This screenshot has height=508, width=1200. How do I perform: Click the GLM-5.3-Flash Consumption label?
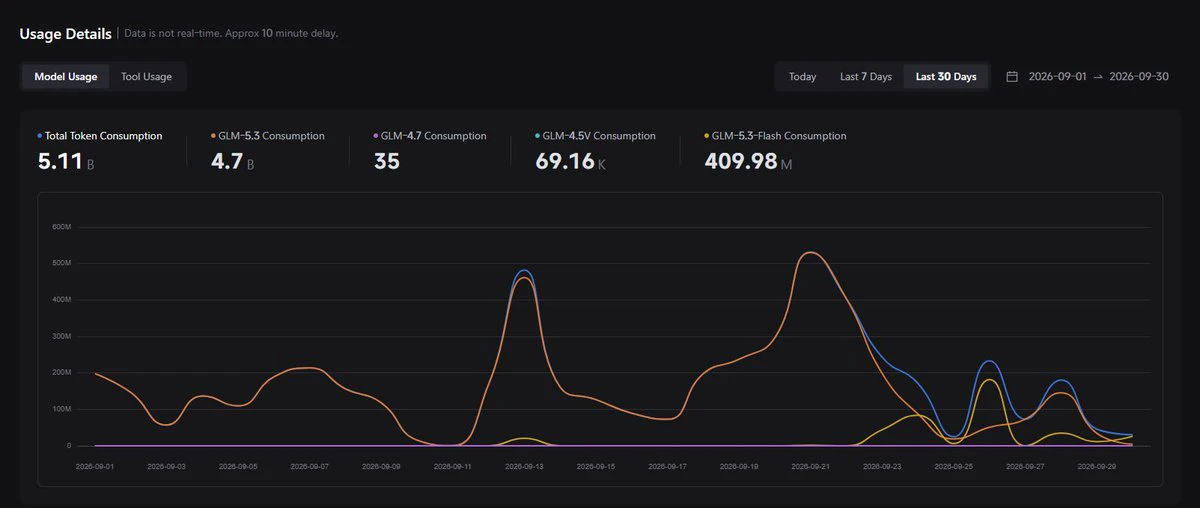[x=779, y=136]
